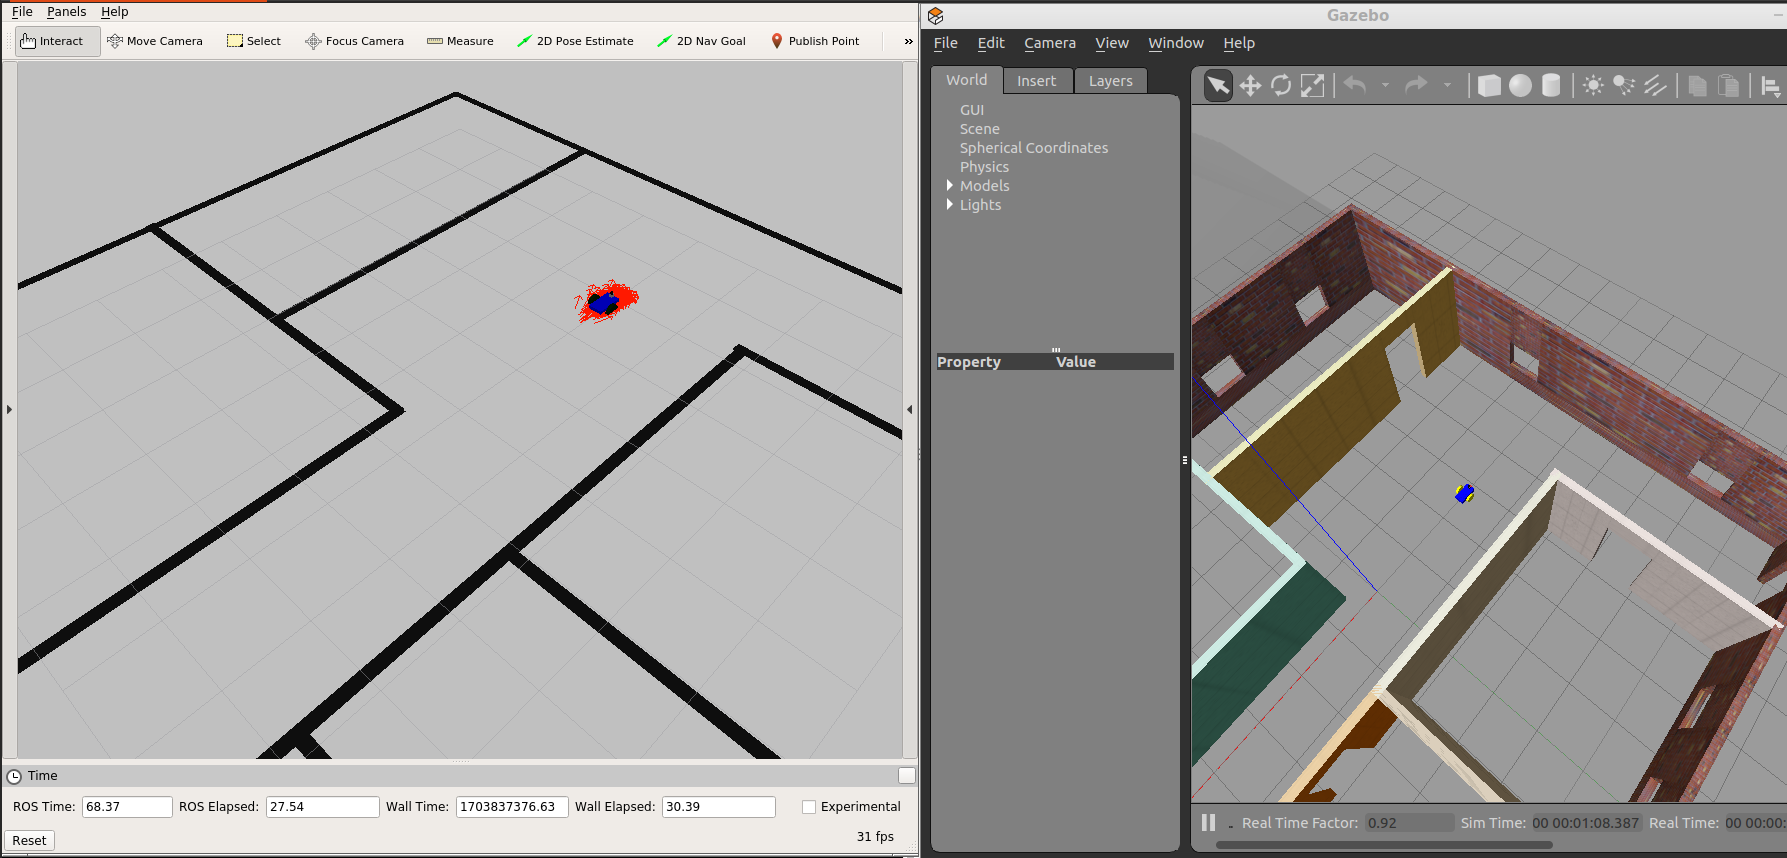The width and height of the screenshot is (1787, 858).
Task: Select the Translate mode tool in Gazebo
Action: (1250, 86)
